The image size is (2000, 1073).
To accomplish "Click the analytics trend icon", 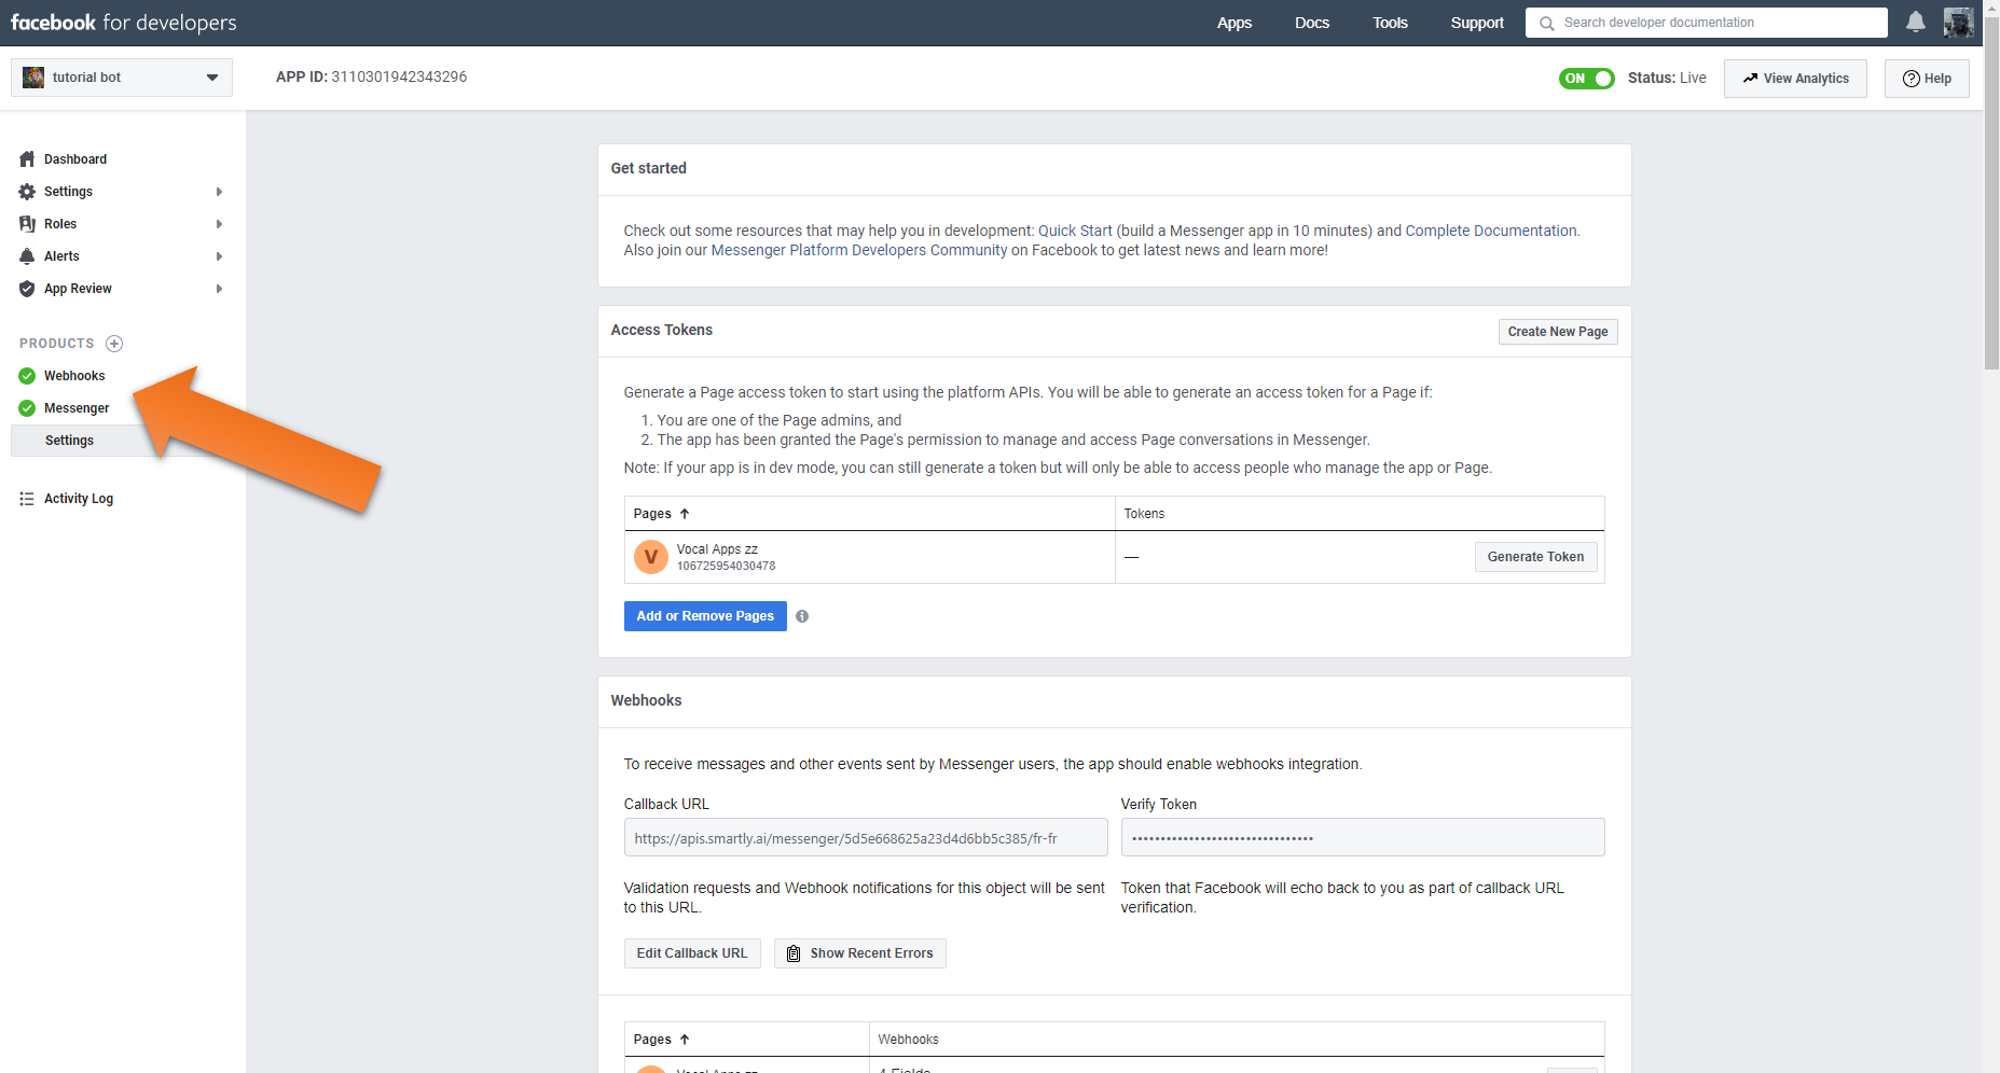I will coord(1750,78).
